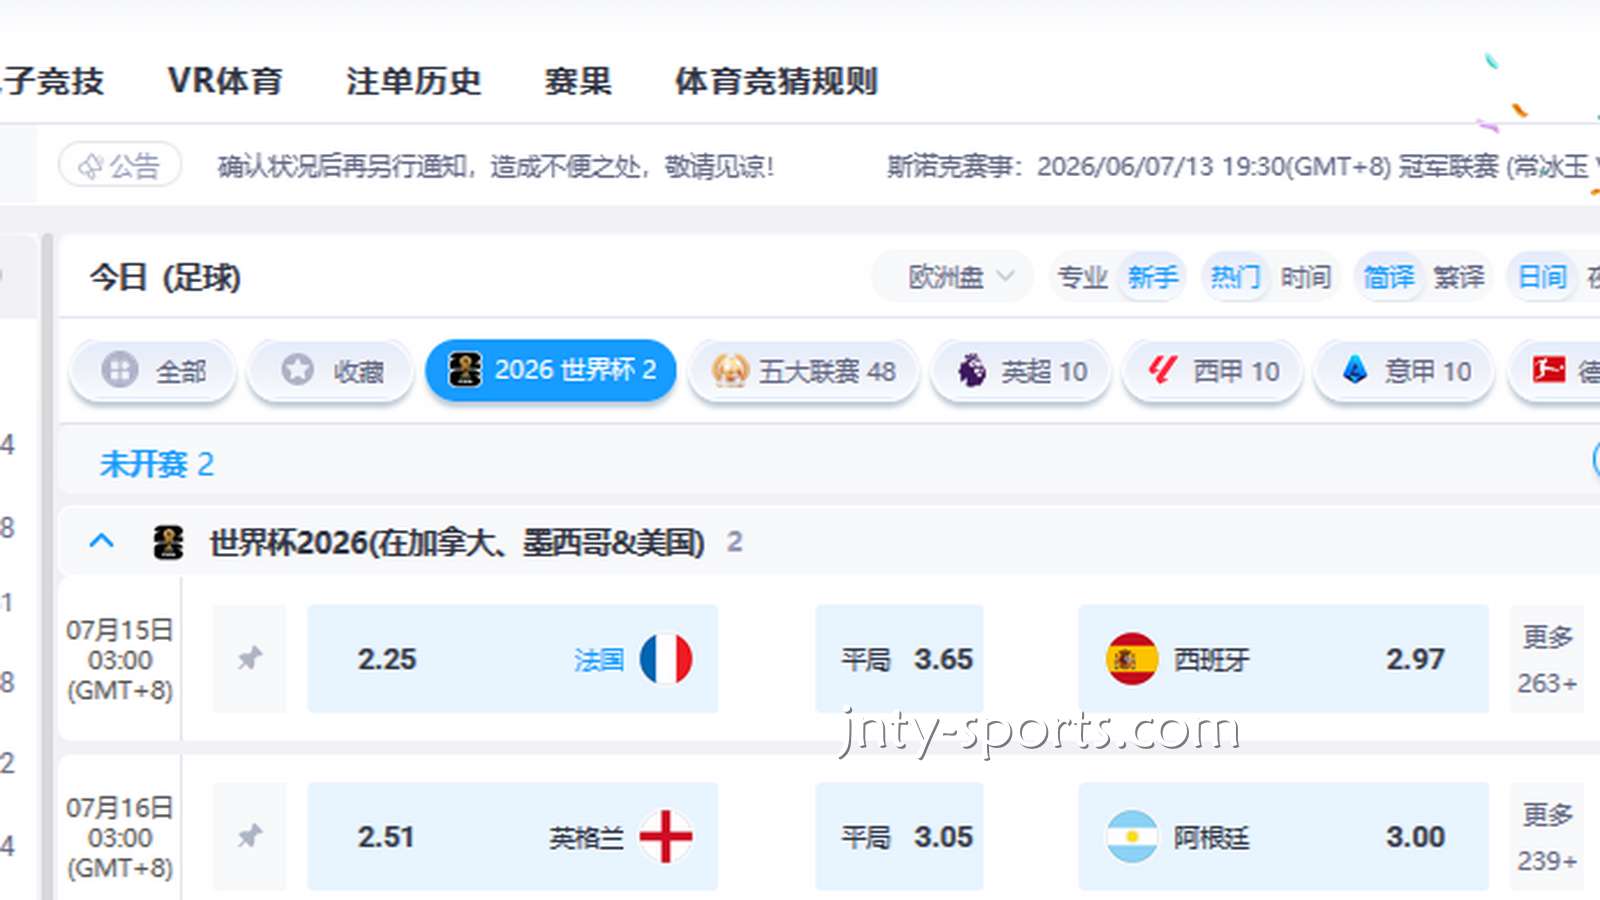Open 更多 239+ markets
The image size is (1600, 900).
pyautogui.click(x=1547, y=836)
